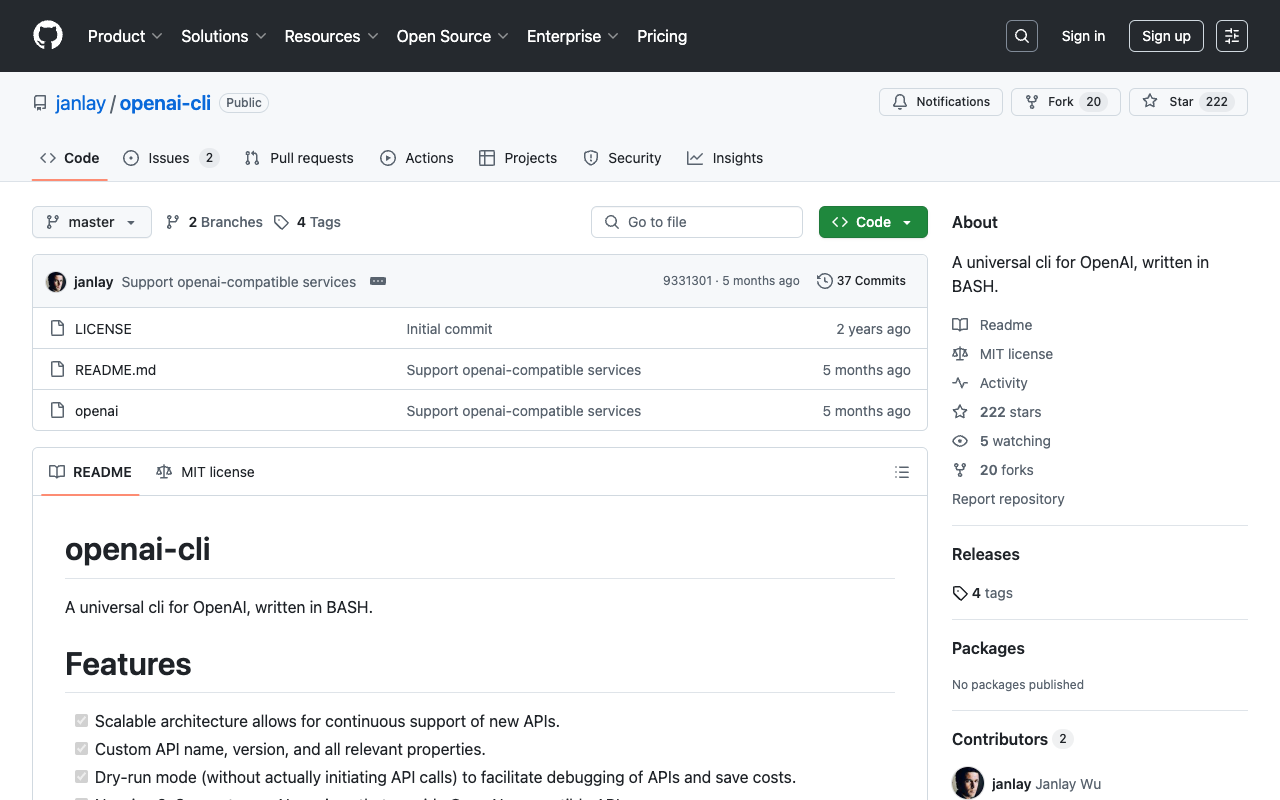
Task: Open the Contributors section heading link
Action: tap(1011, 739)
